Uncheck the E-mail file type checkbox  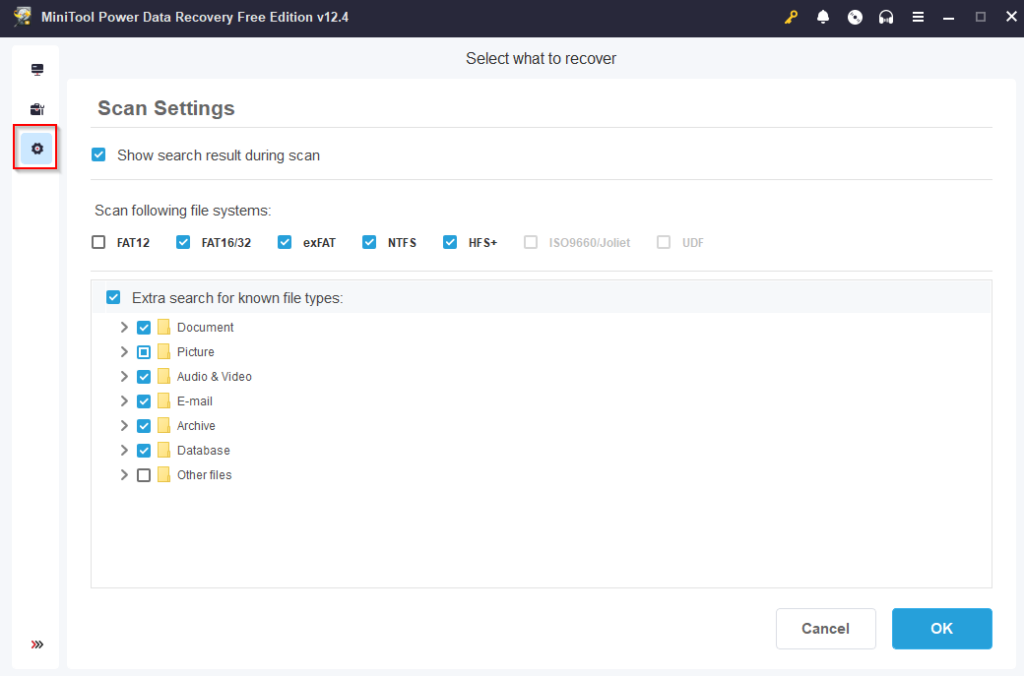pyautogui.click(x=144, y=401)
